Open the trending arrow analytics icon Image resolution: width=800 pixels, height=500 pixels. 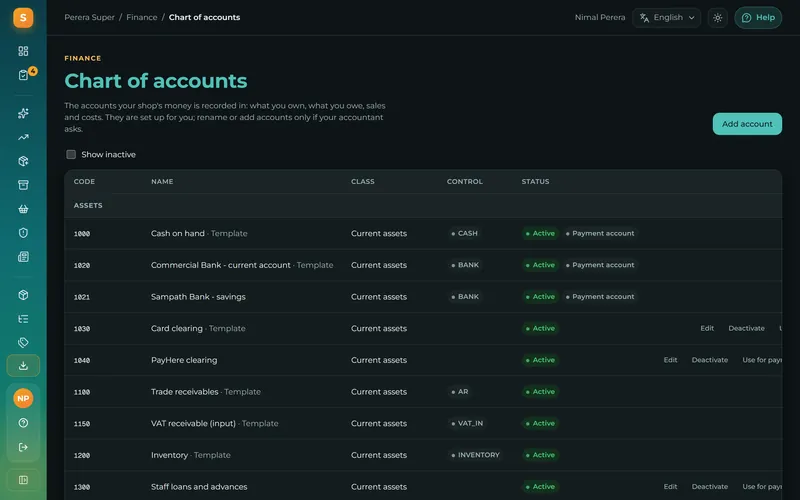pos(23,137)
